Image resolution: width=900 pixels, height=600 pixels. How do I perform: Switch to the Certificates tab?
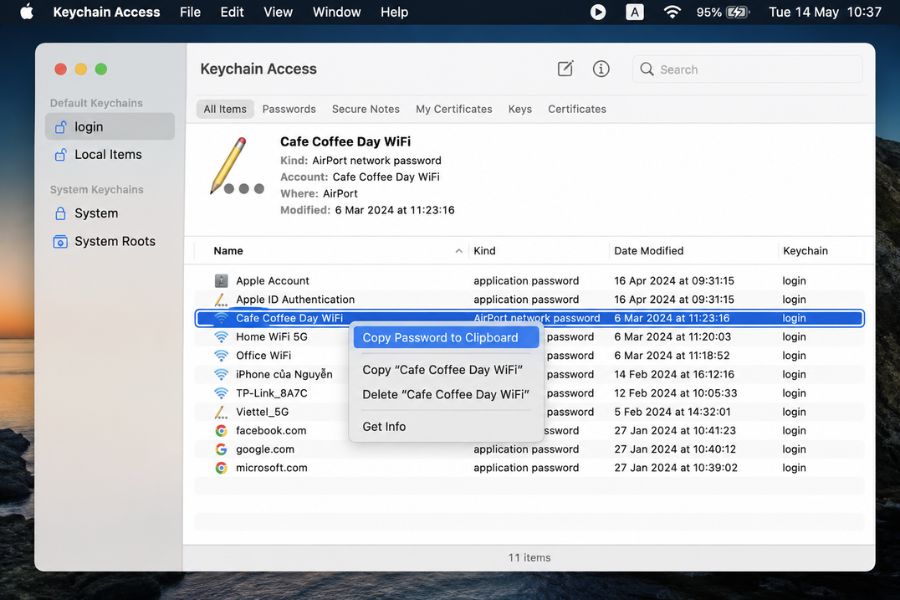click(577, 109)
